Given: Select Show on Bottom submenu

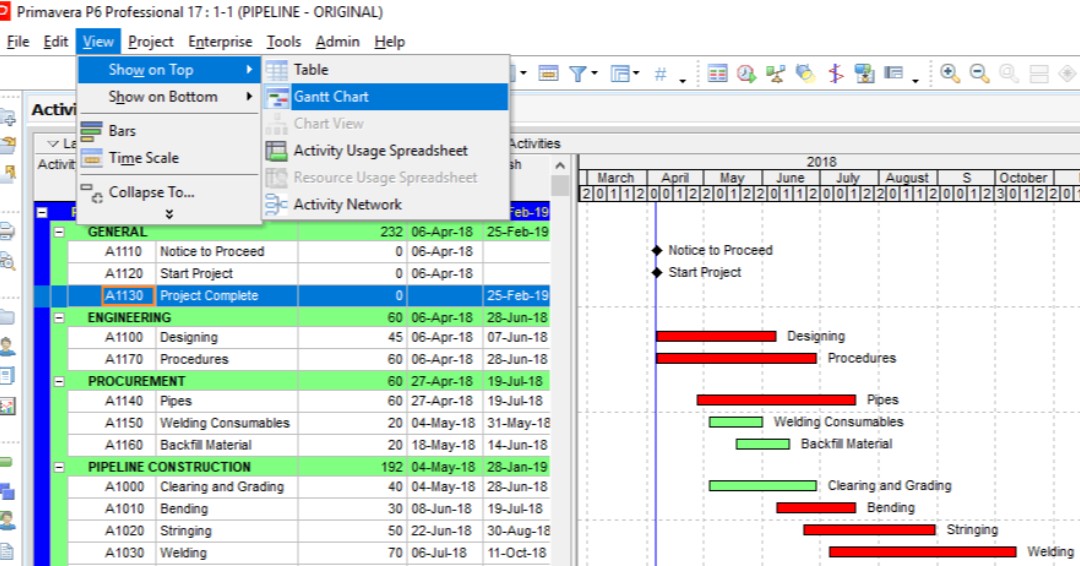Looking at the screenshot, I should pos(169,96).
